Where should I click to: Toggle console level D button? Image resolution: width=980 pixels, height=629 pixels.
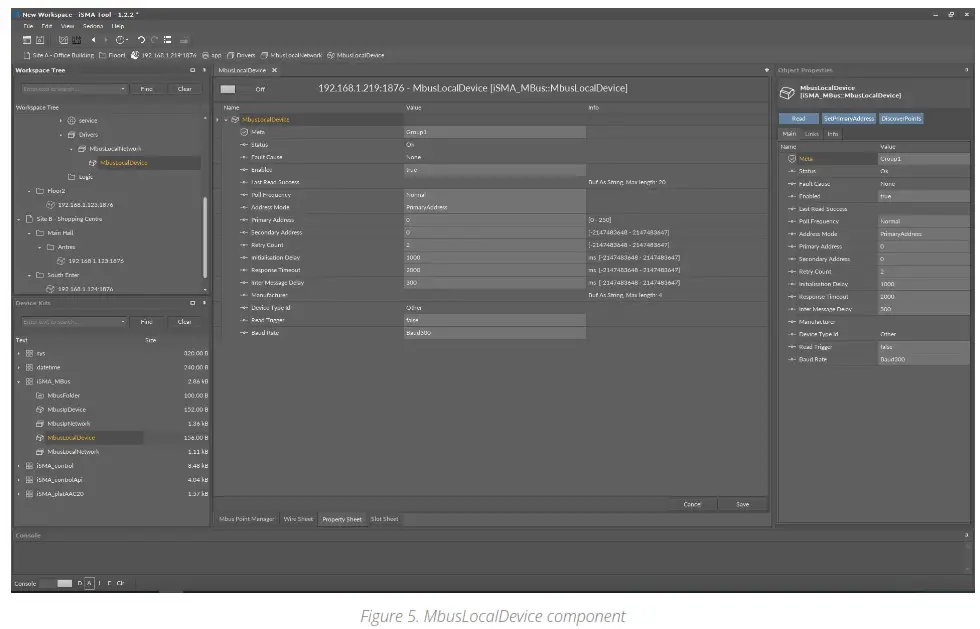(x=79, y=583)
